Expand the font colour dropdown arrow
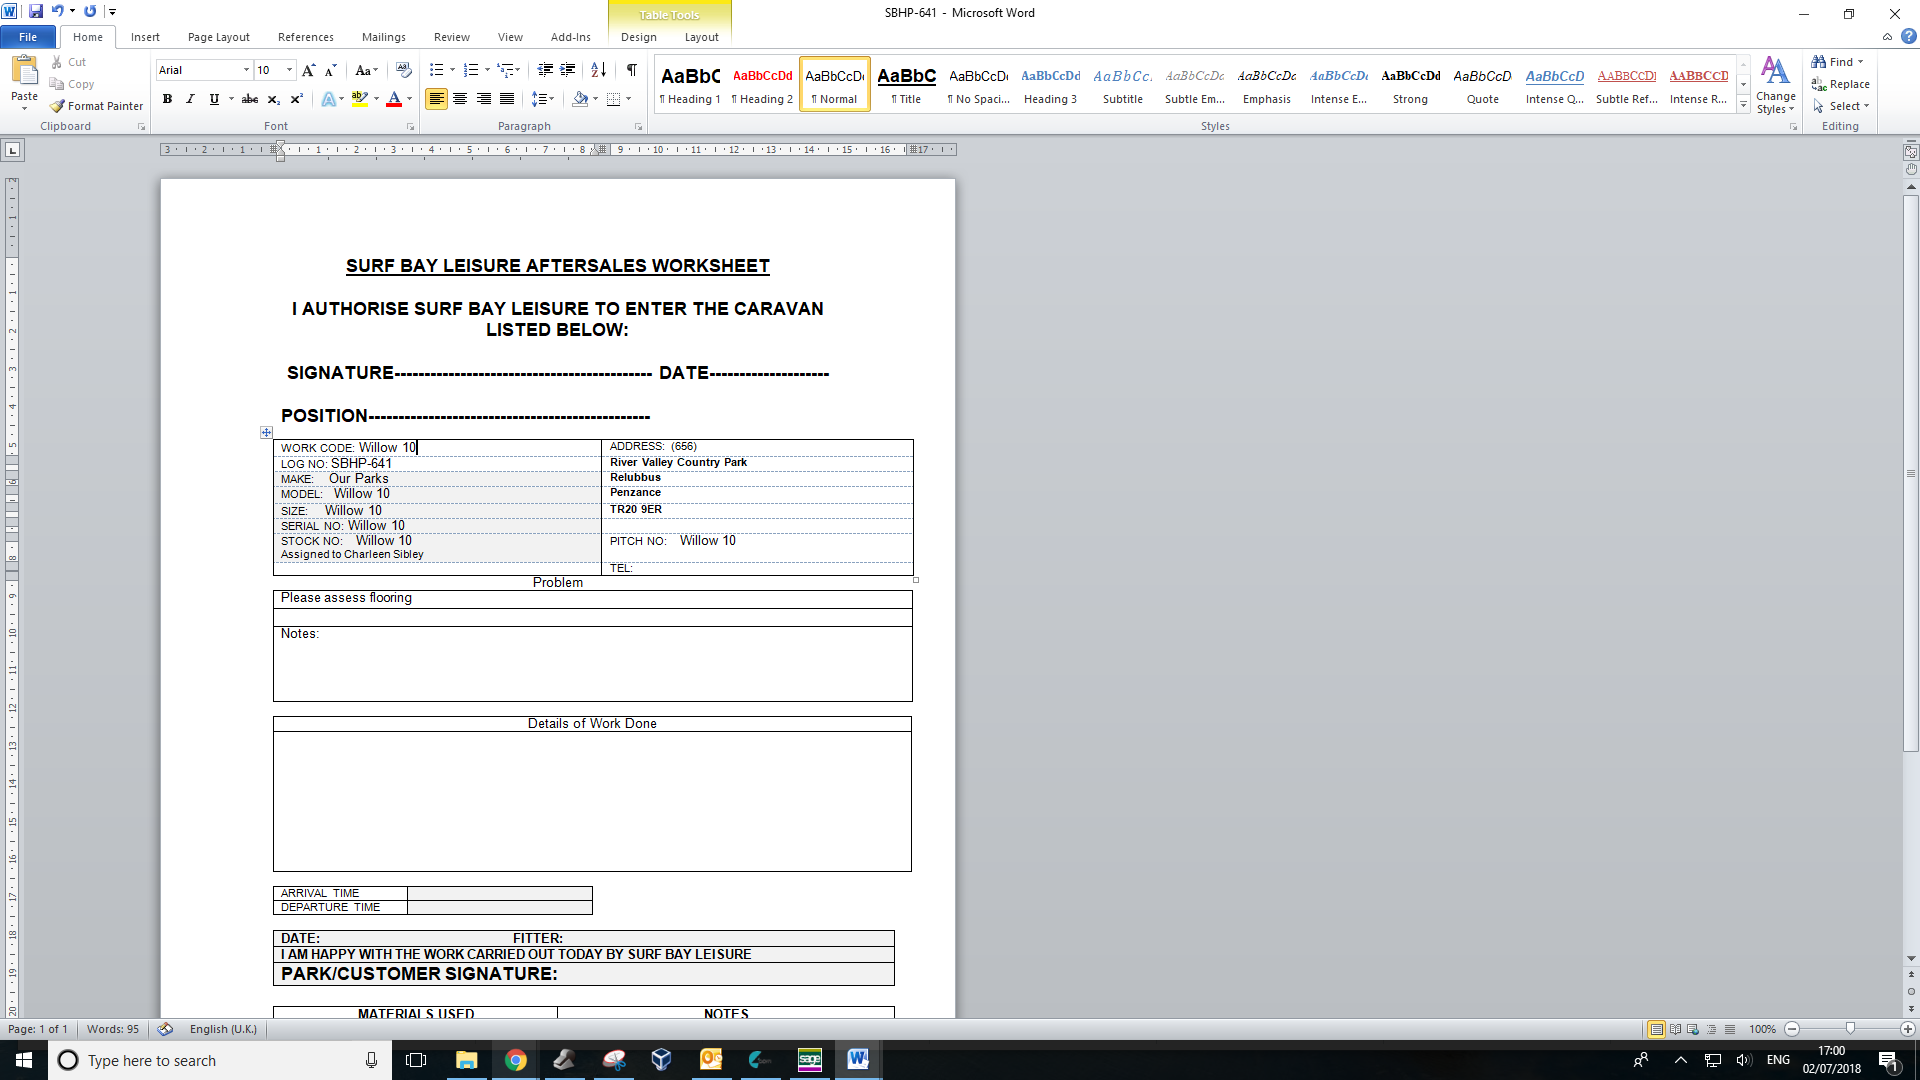Image resolution: width=1920 pixels, height=1080 pixels. (410, 99)
